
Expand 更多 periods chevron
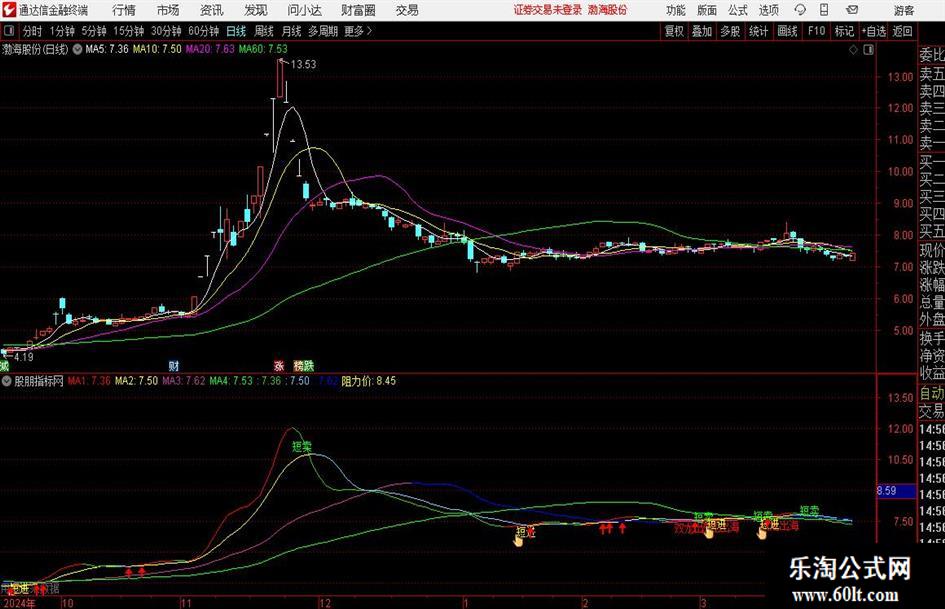(x=369, y=31)
